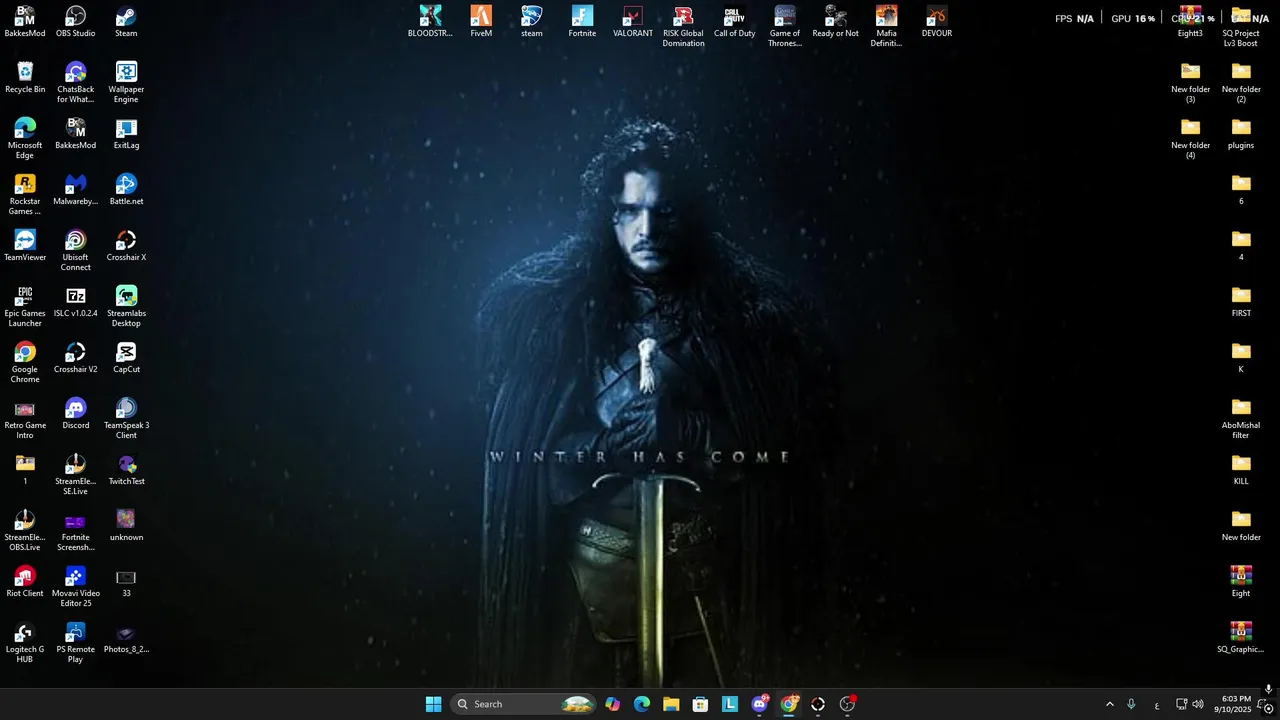
Task: Select the plugins folder
Action: pos(1241,134)
